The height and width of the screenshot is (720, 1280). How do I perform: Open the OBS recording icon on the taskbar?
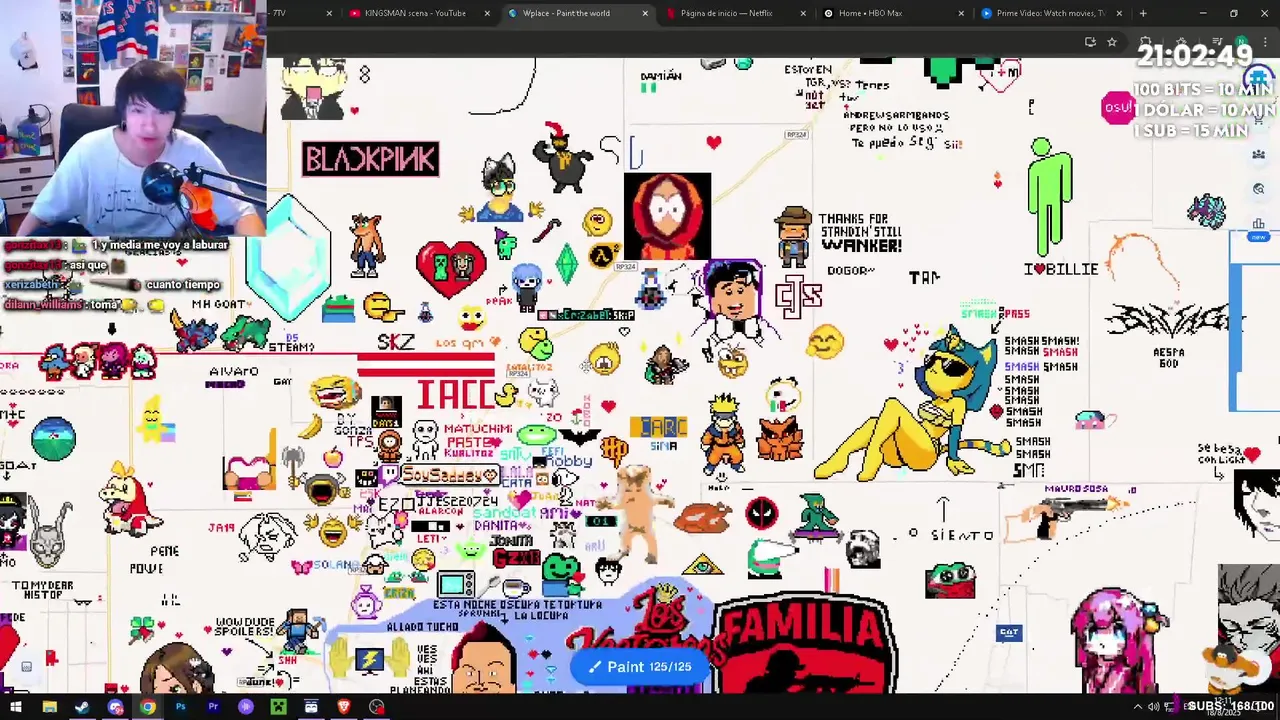376,707
